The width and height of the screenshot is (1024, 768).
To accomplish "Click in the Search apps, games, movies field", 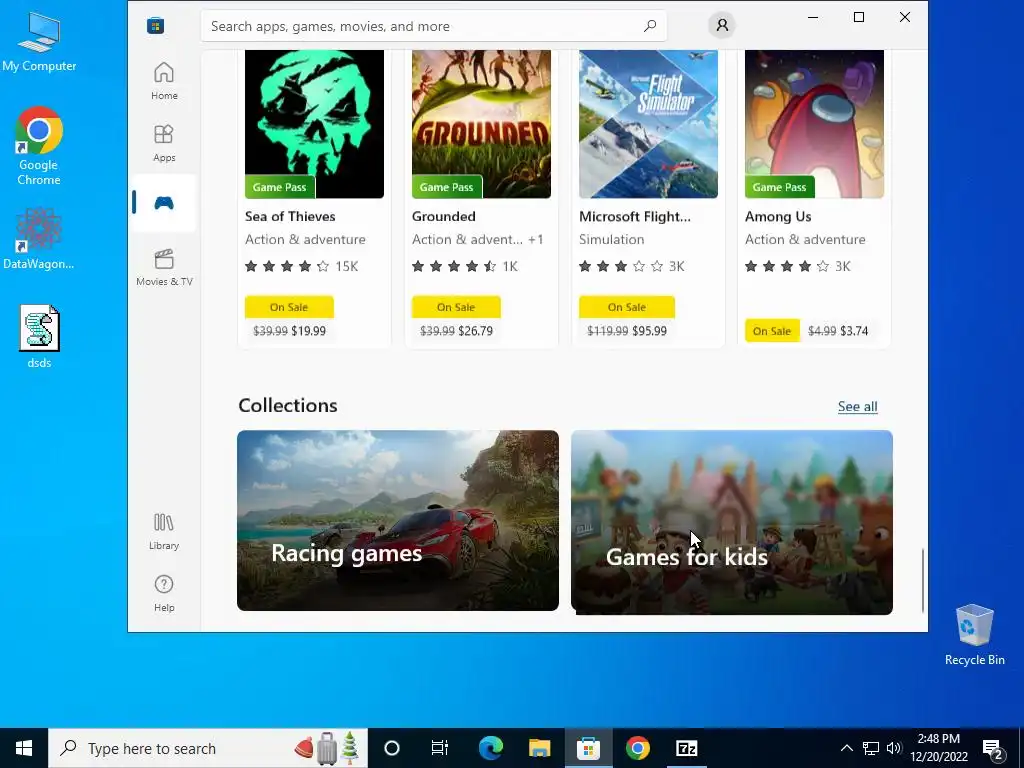I will [434, 26].
